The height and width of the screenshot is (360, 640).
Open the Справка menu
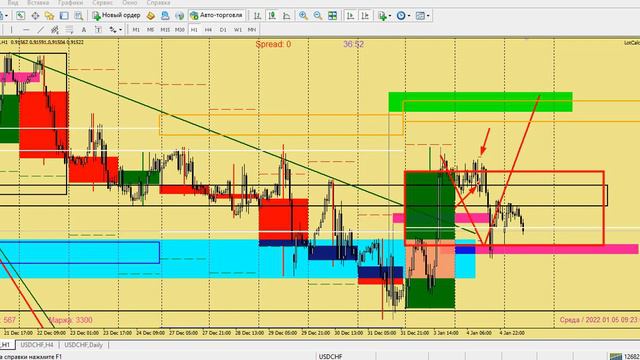coord(158,2)
